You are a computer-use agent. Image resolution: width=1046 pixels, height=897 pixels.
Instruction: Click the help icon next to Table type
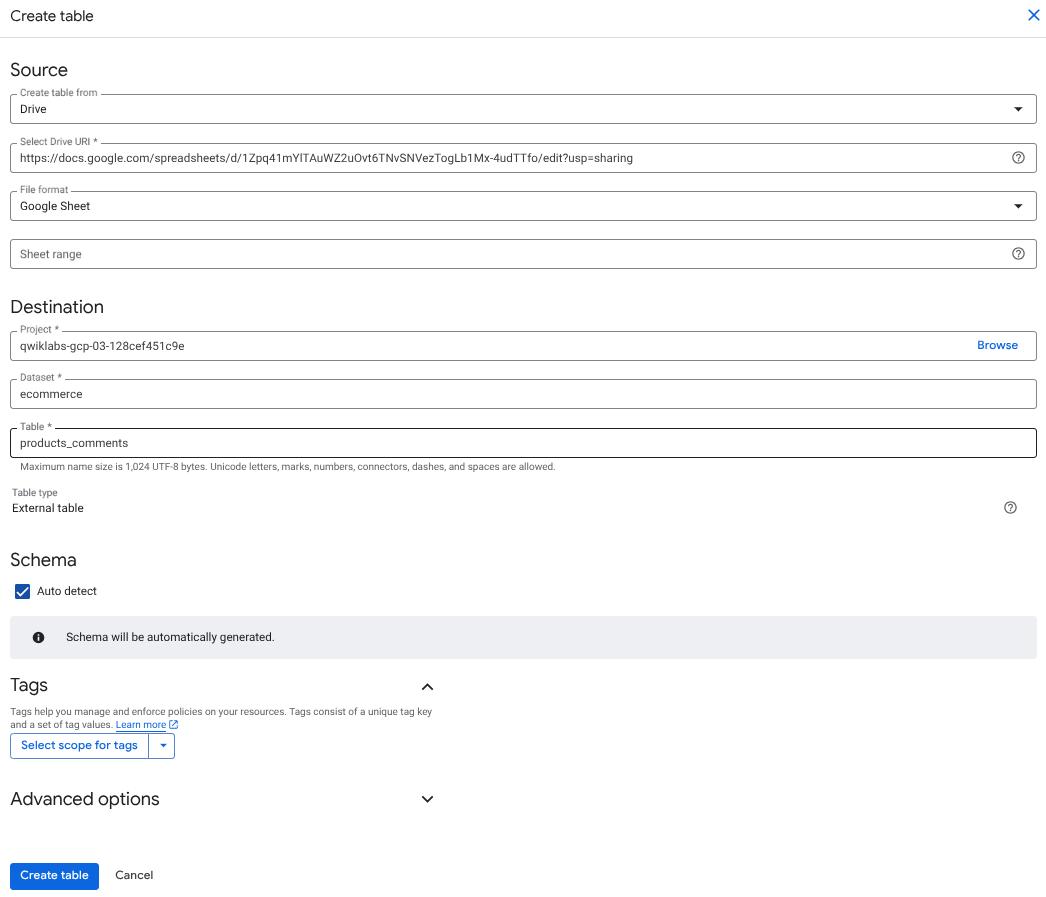(1010, 507)
